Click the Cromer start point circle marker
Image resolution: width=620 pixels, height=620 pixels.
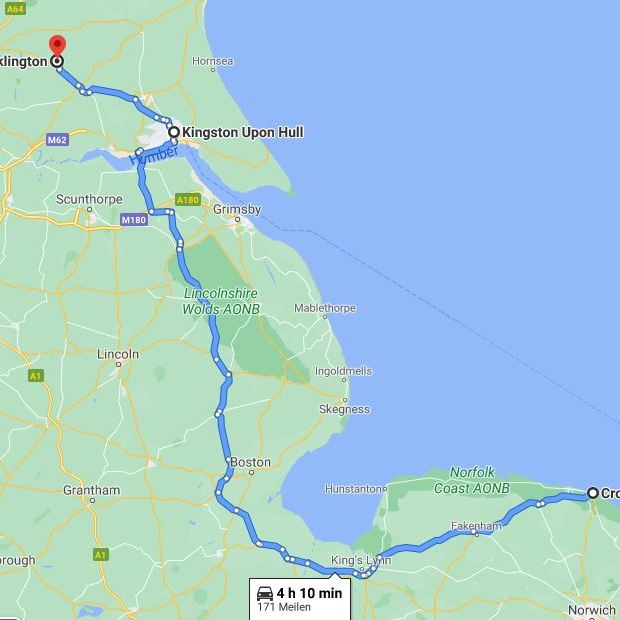[592, 493]
